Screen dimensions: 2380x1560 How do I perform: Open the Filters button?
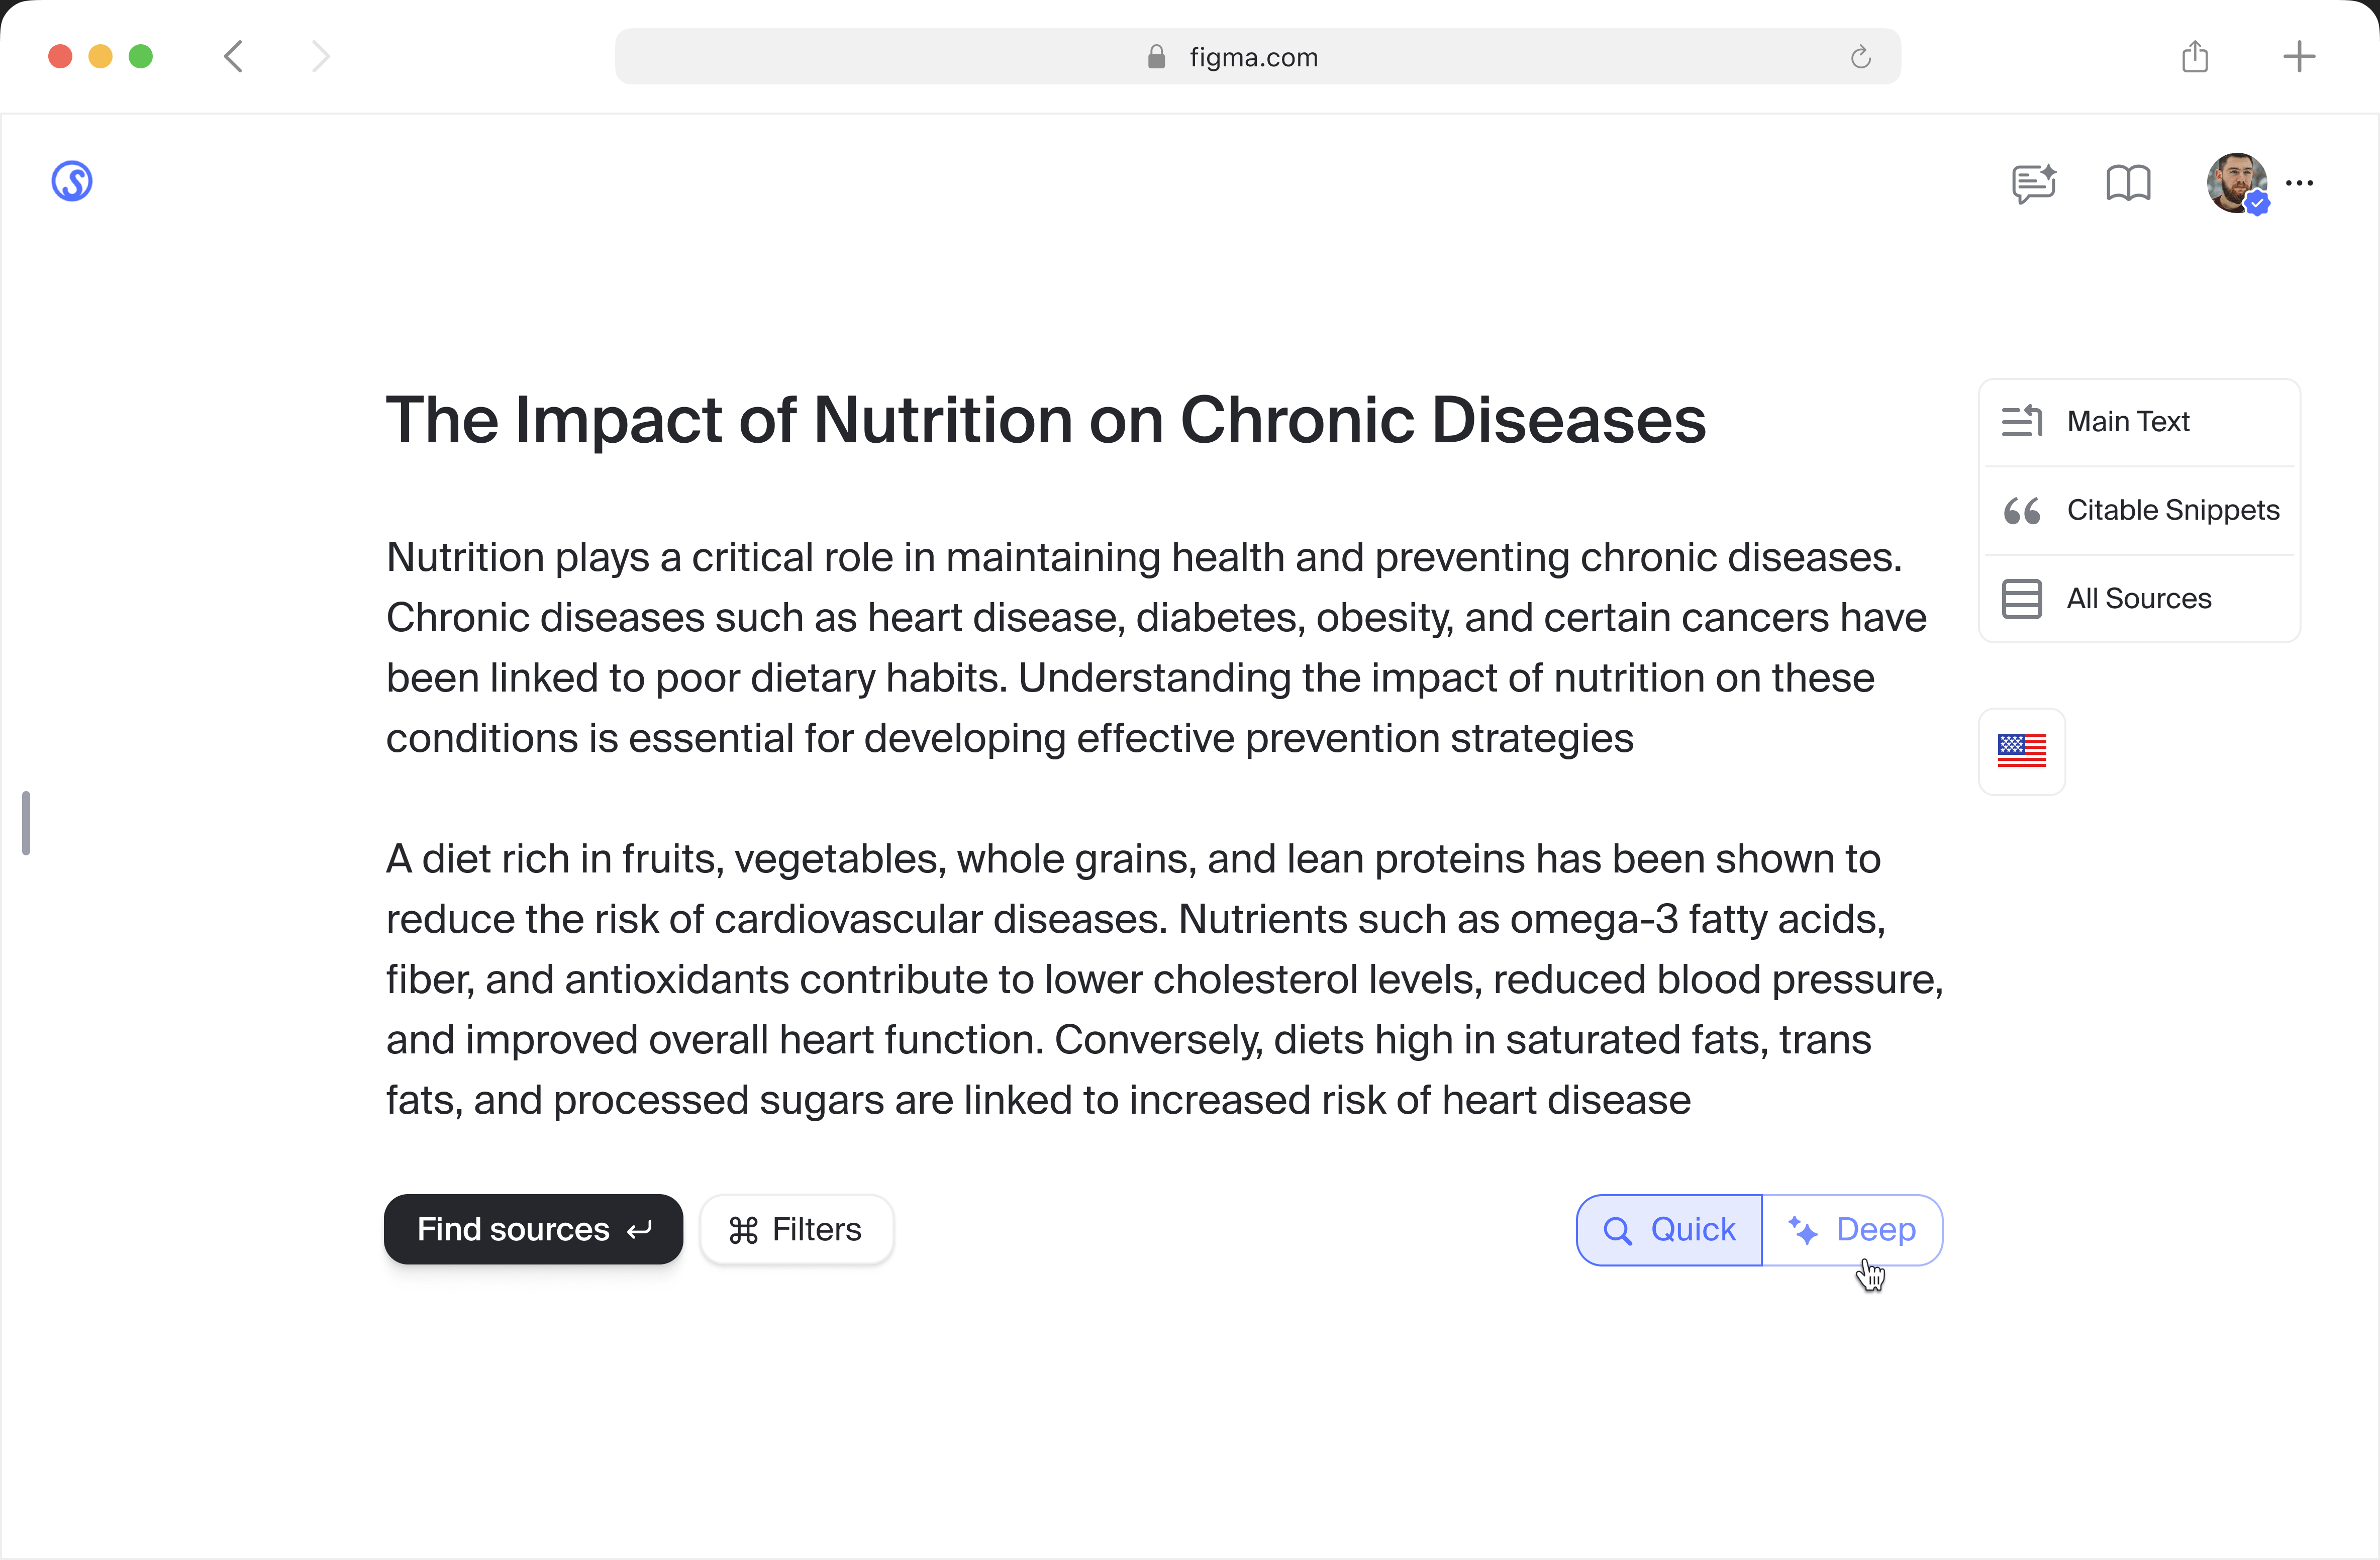coord(796,1229)
